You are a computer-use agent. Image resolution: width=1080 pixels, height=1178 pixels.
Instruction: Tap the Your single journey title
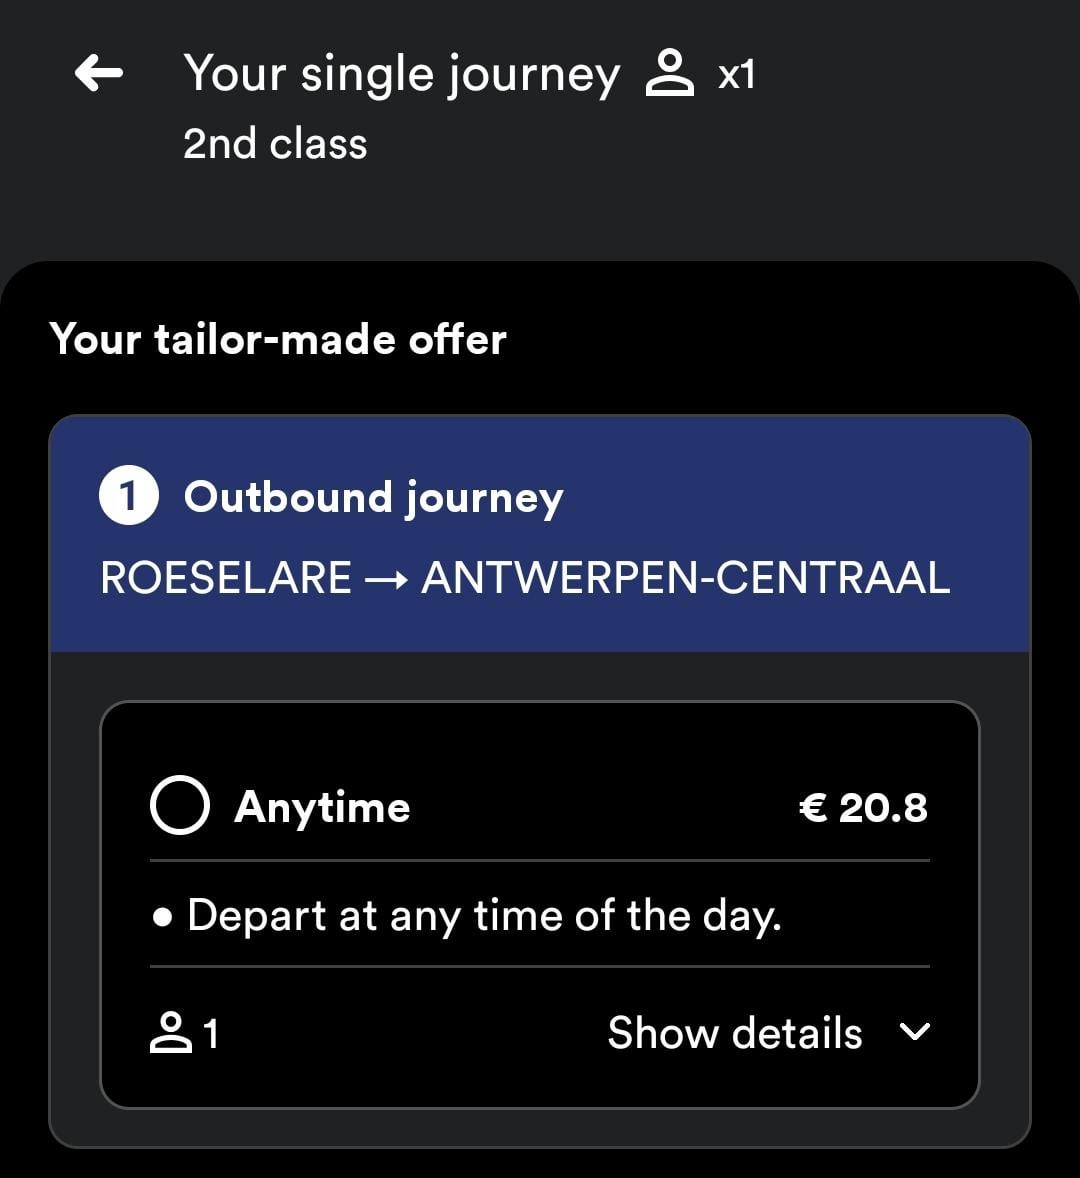[x=402, y=75]
